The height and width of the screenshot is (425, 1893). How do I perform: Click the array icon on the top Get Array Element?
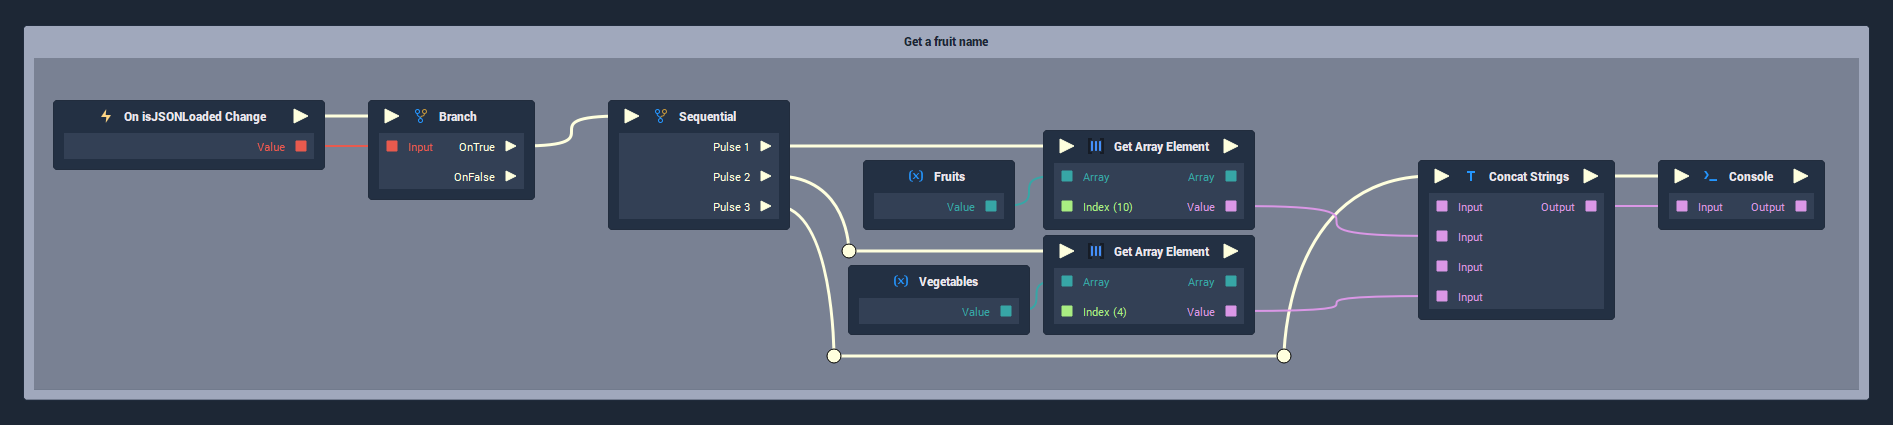(x=1096, y=146)
